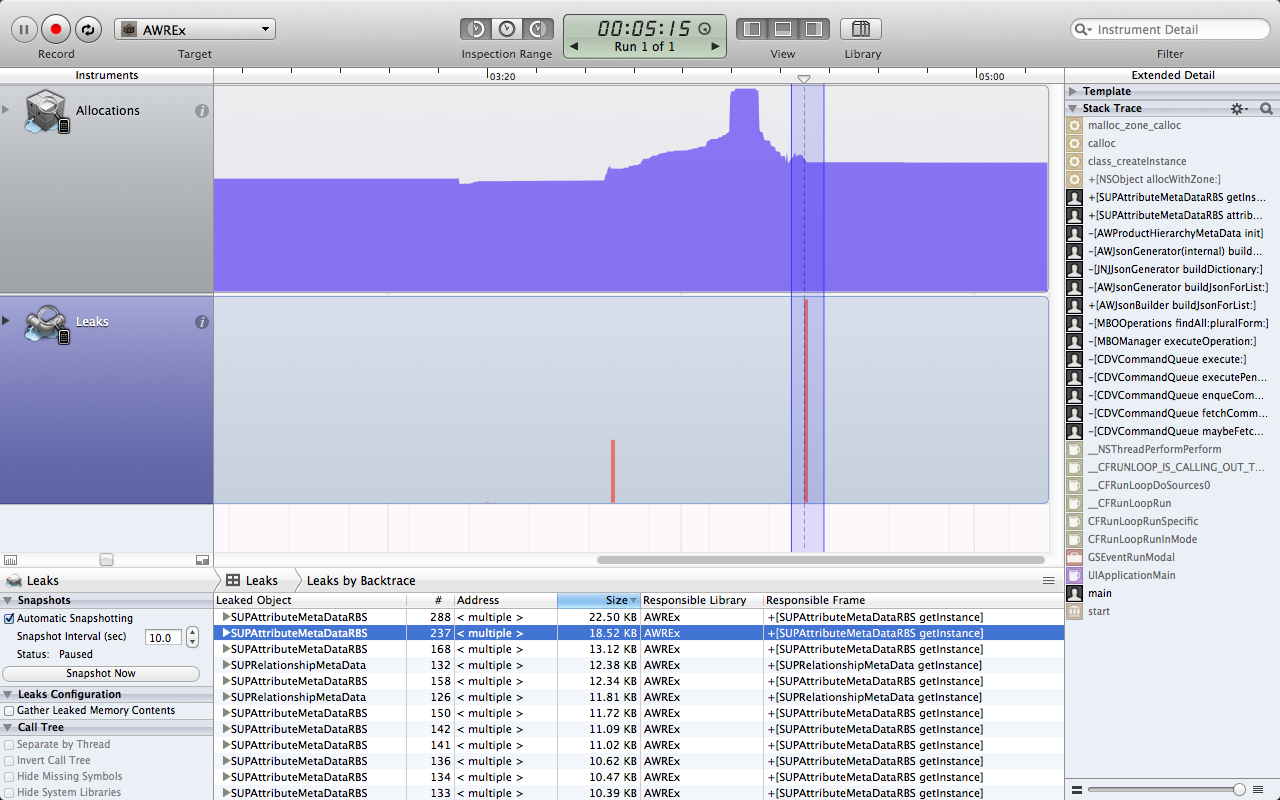Click the icon beside class_createInstance frame

point(1074,162)
